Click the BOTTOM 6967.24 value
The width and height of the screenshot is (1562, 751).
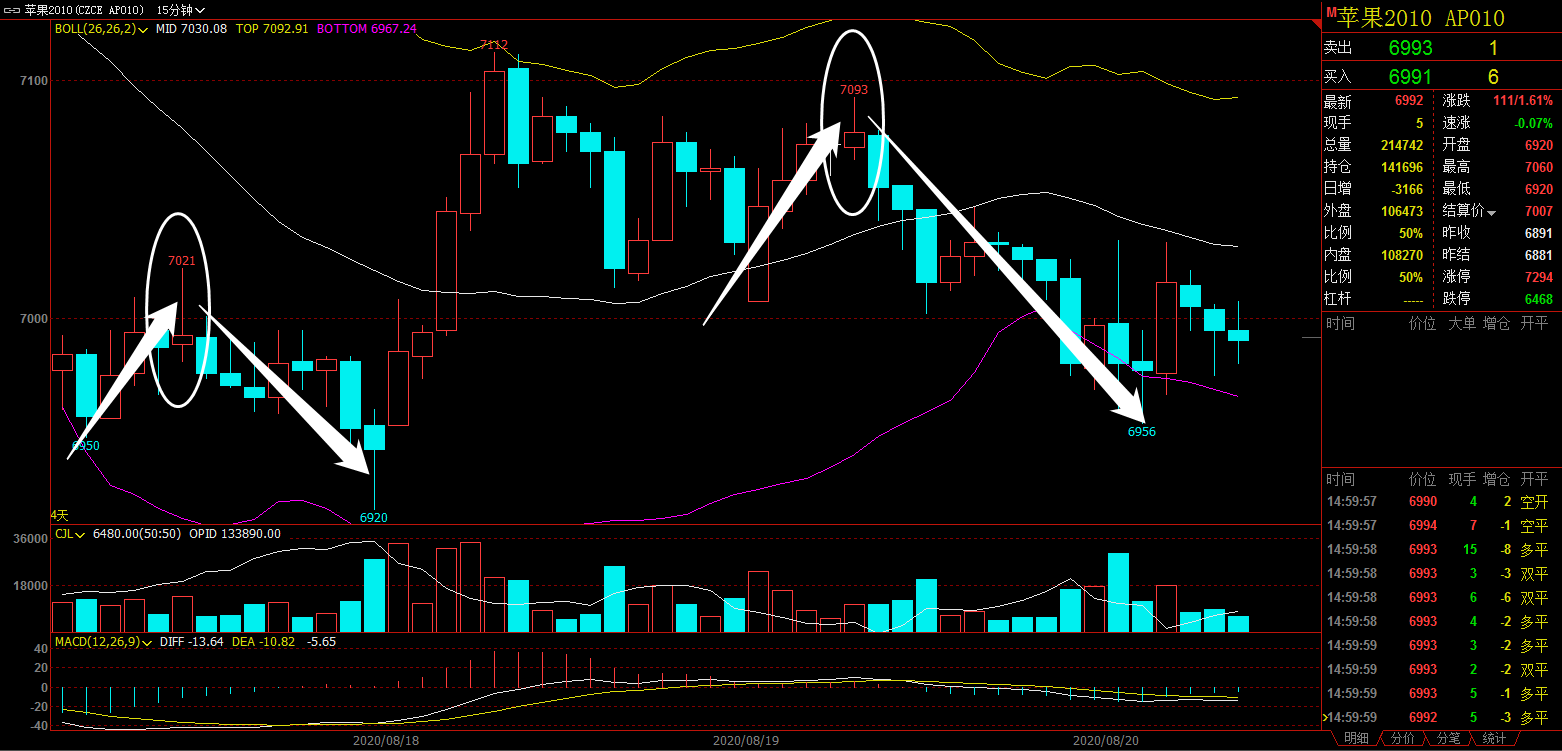[367, 29]
